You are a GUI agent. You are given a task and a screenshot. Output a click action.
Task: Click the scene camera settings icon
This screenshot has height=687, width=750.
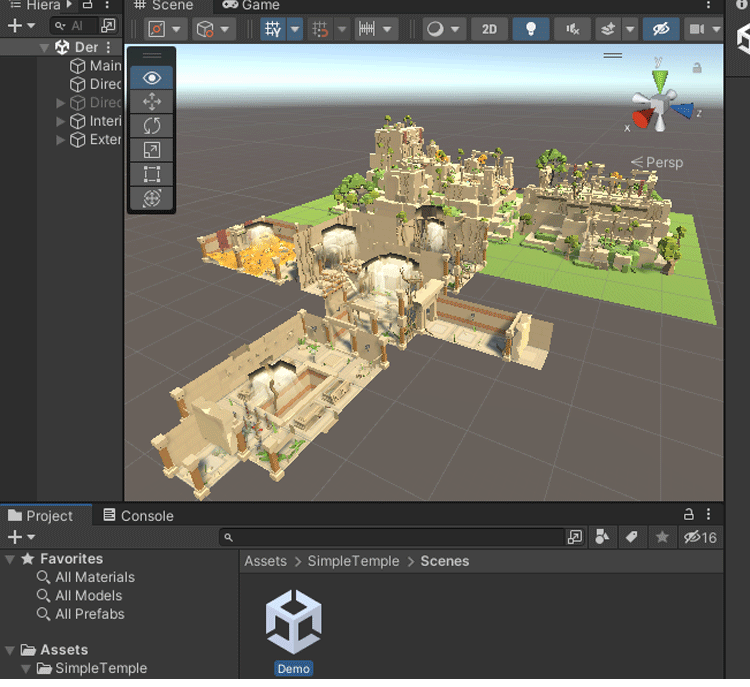click(x=696, y=29)
